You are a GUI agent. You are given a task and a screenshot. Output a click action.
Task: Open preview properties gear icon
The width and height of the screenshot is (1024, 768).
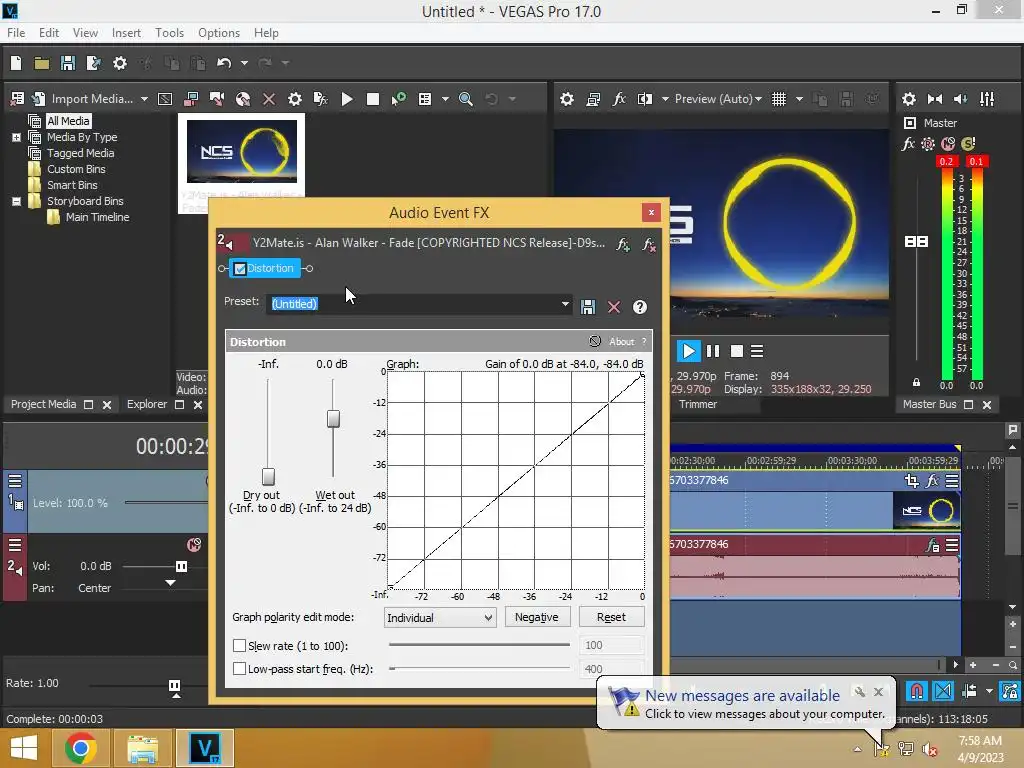[567, 99]
